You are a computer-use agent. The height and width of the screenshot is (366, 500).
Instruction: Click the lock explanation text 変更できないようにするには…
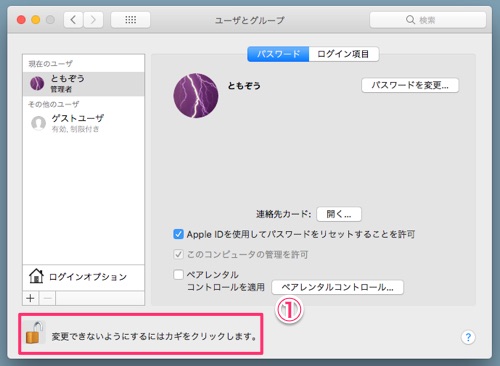pos(154,336)
